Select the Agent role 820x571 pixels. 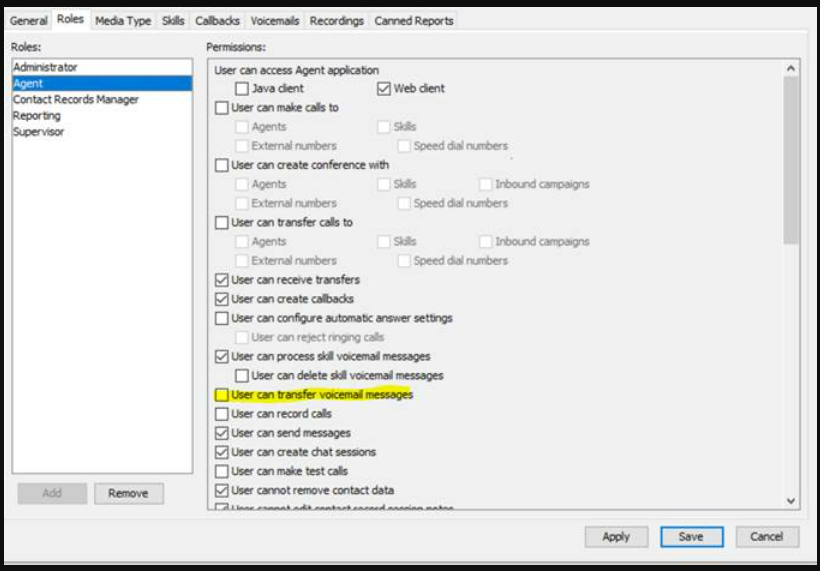pos(102,83)
